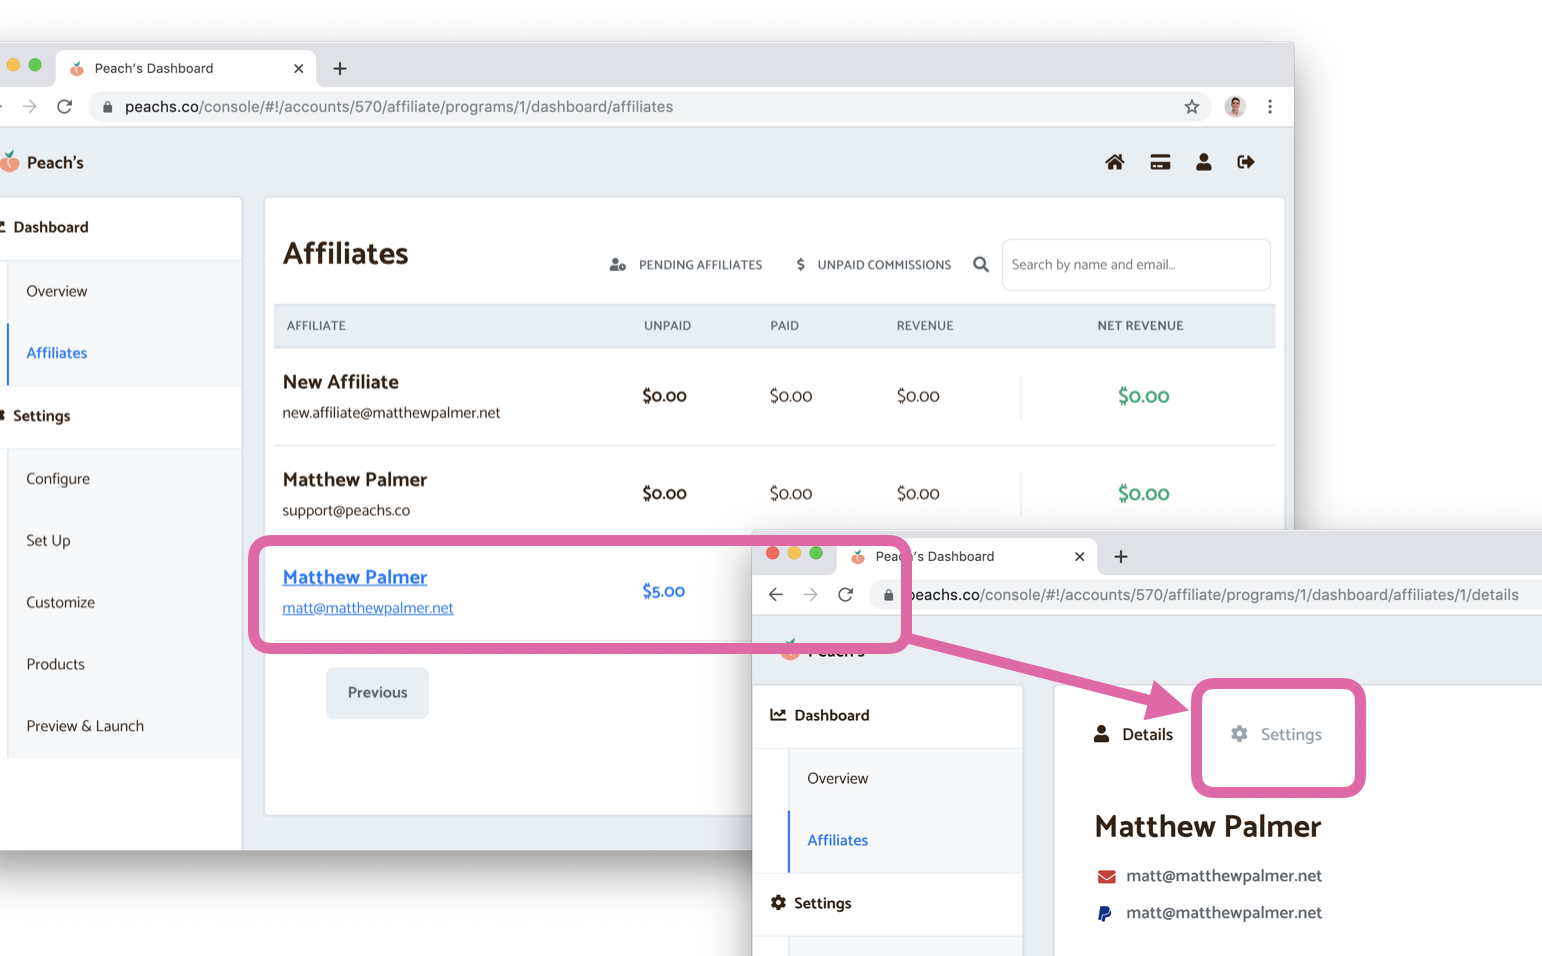Open matt@matthewpalmer.net affiliate link
This screenshot has width=1542, height=956.
367,608
